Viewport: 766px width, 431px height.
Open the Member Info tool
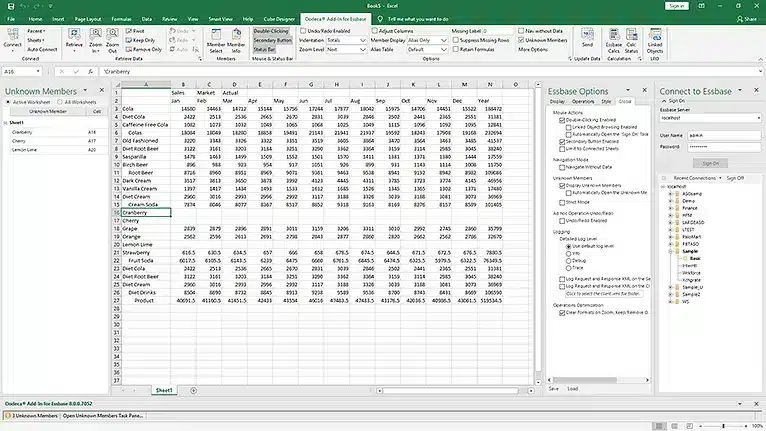(x=236, y=40)
